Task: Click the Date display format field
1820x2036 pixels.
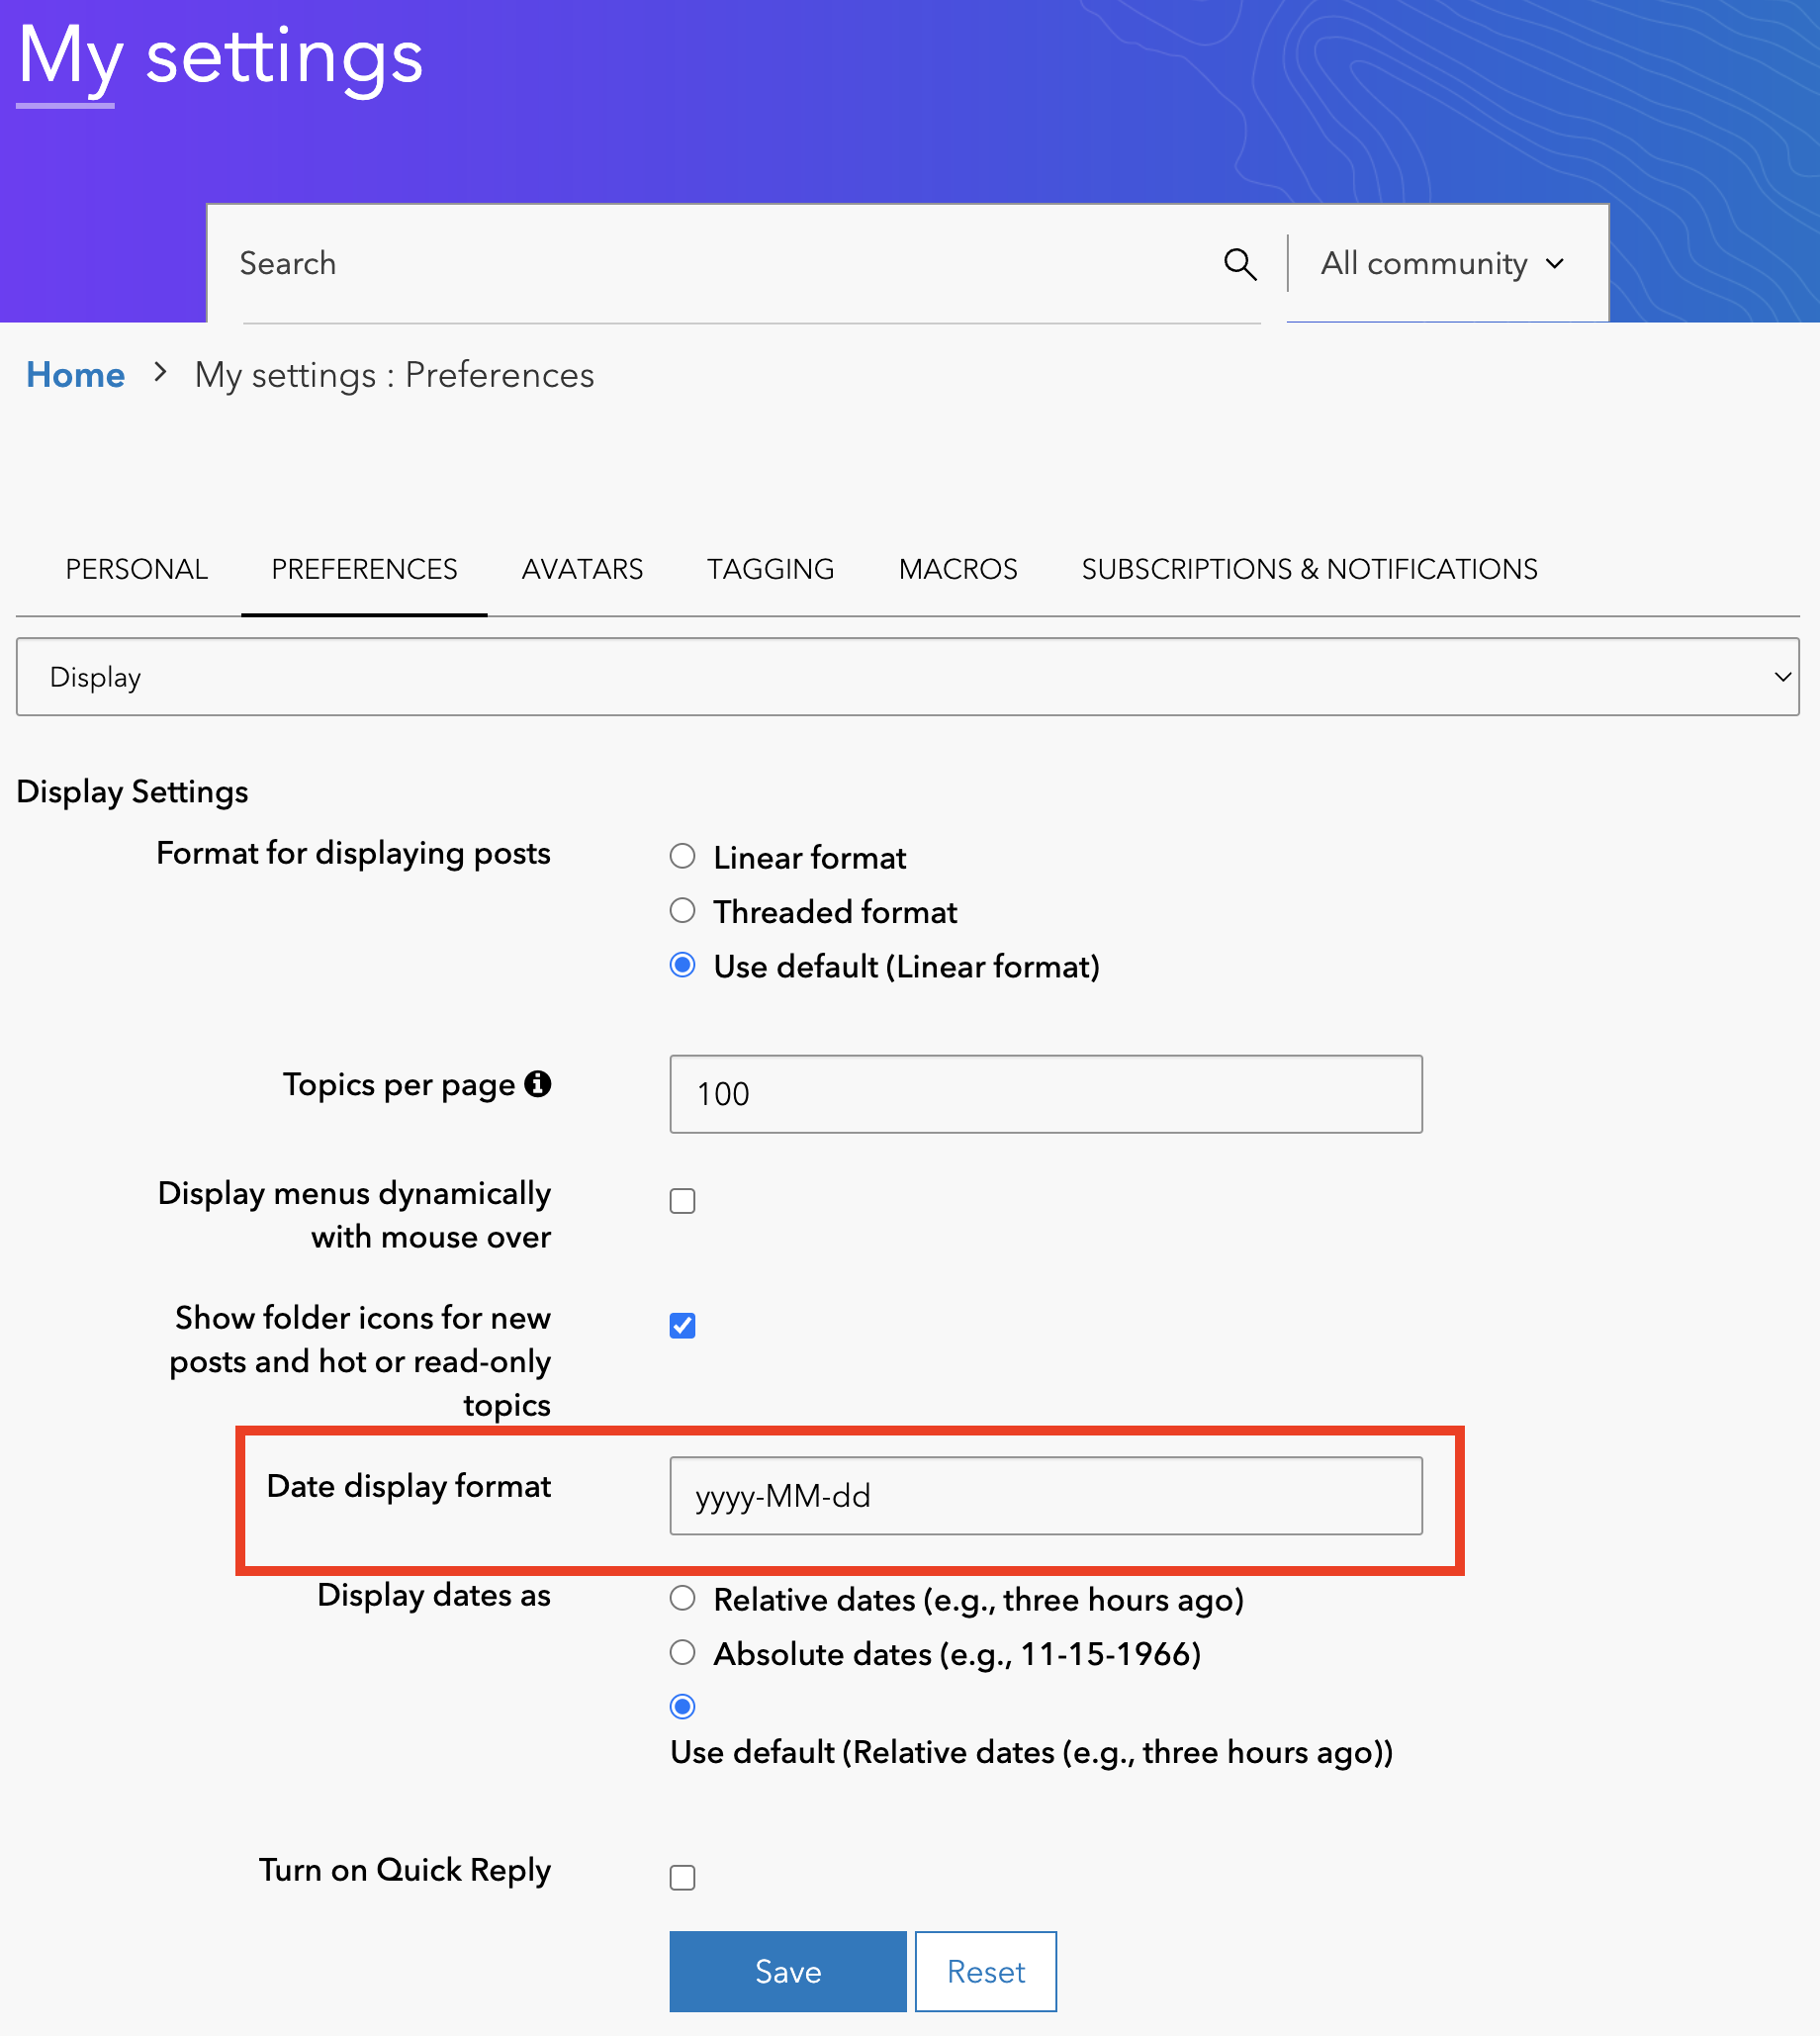Action: pos(1045,1496)
